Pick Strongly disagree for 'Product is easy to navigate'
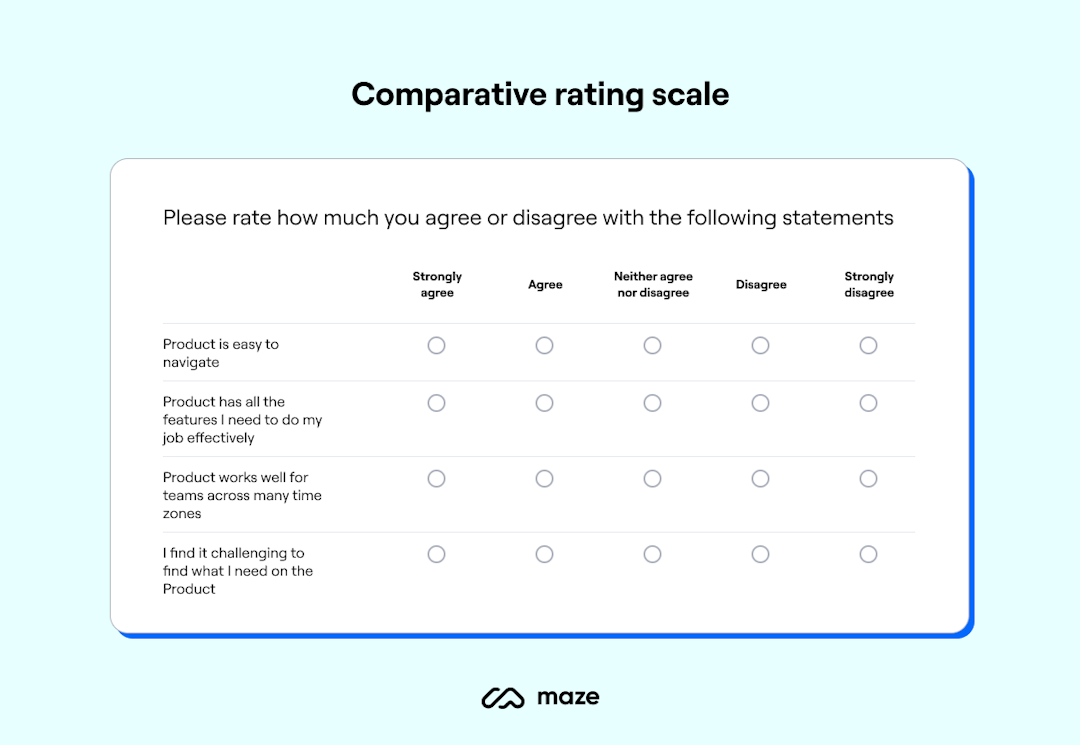Screen dimensions: 1080x745 click(868, 345)
